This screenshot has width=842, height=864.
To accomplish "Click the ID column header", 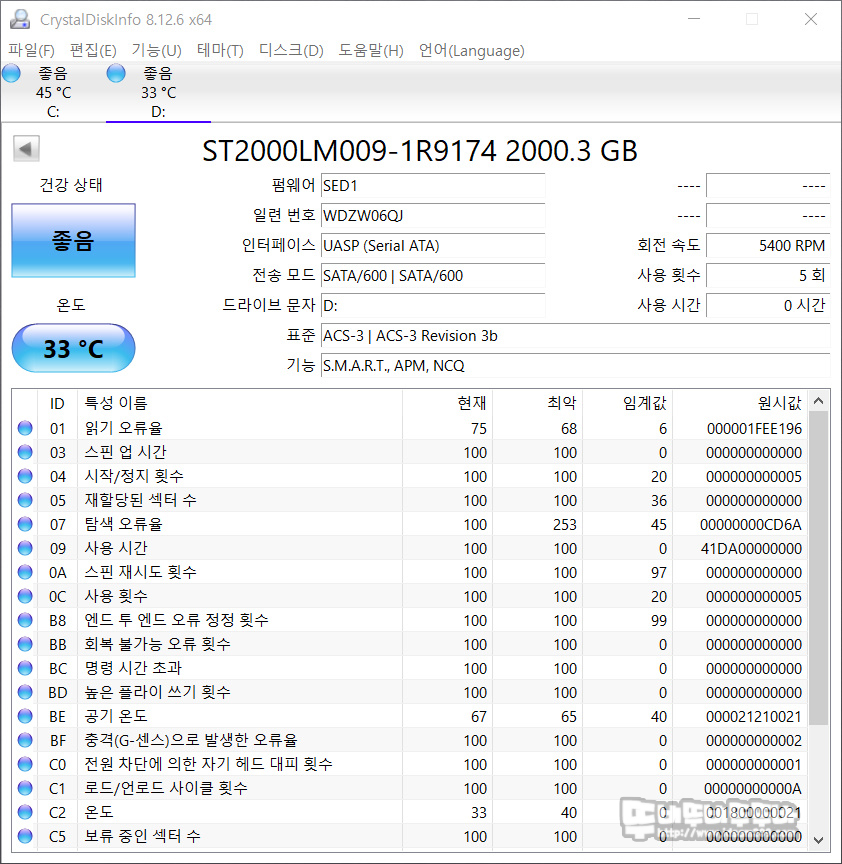I will coord(57,403).
